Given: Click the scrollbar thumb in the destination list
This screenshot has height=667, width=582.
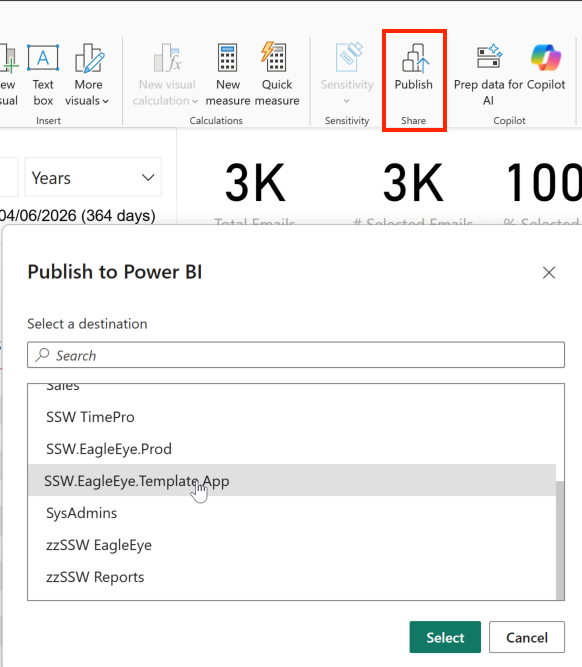Looking at the screenshot, I should pyautogui.click(x=560, y=540).
